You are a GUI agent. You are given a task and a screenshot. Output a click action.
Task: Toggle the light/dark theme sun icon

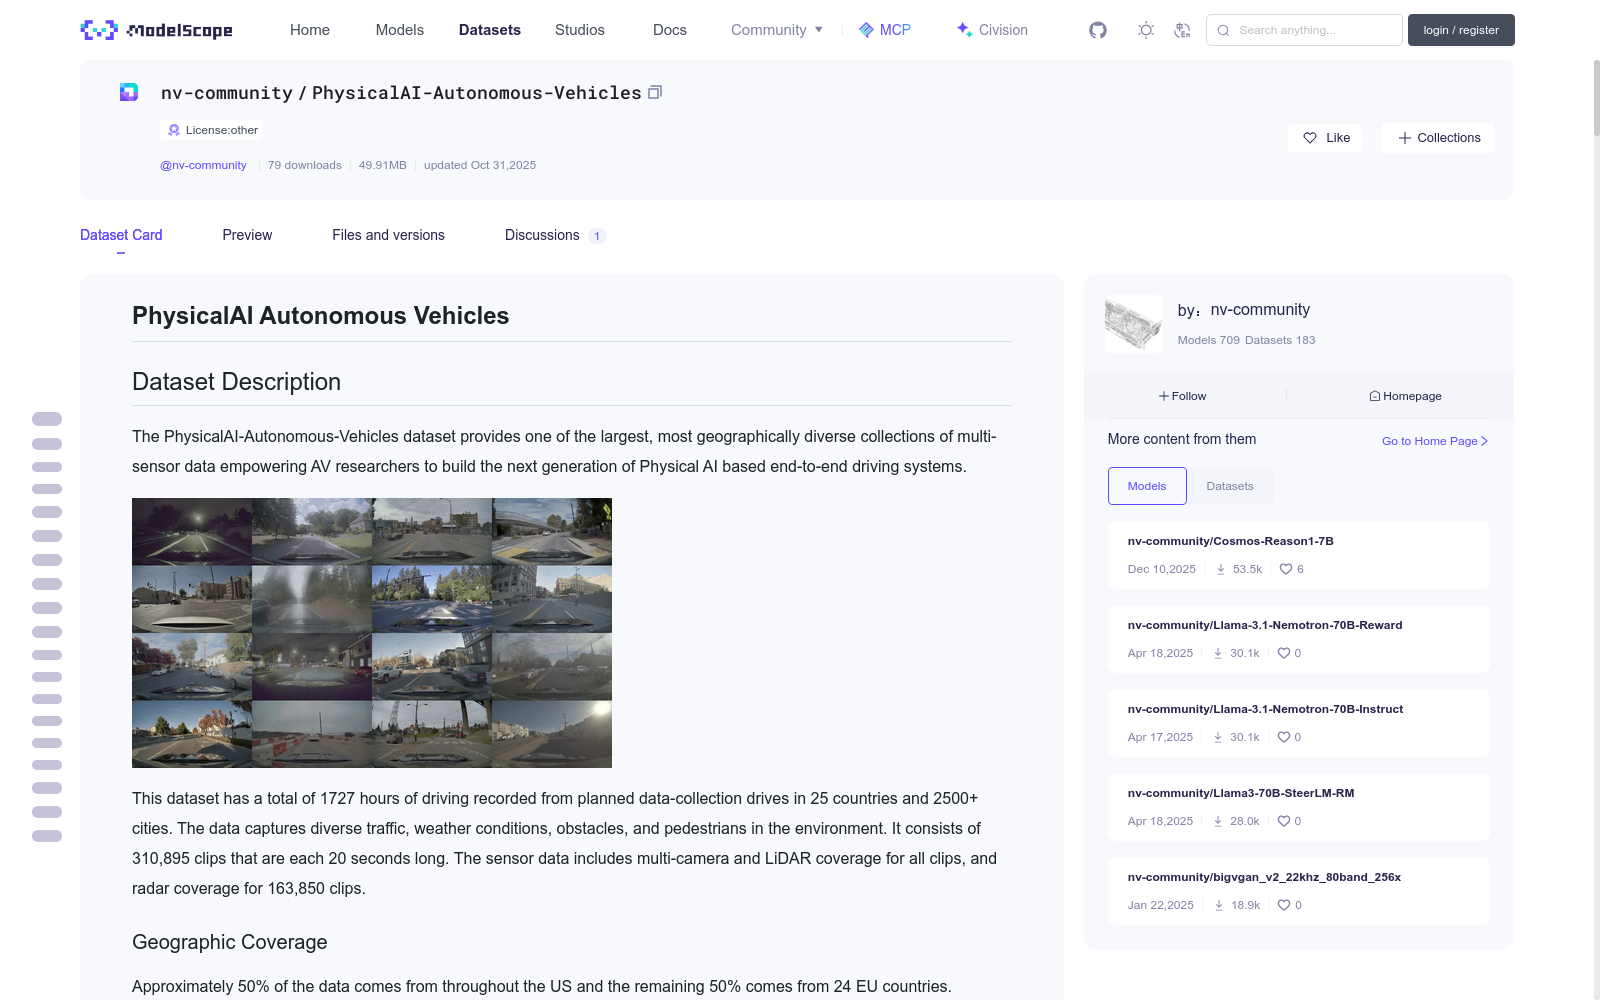[x=1146, y=30]
